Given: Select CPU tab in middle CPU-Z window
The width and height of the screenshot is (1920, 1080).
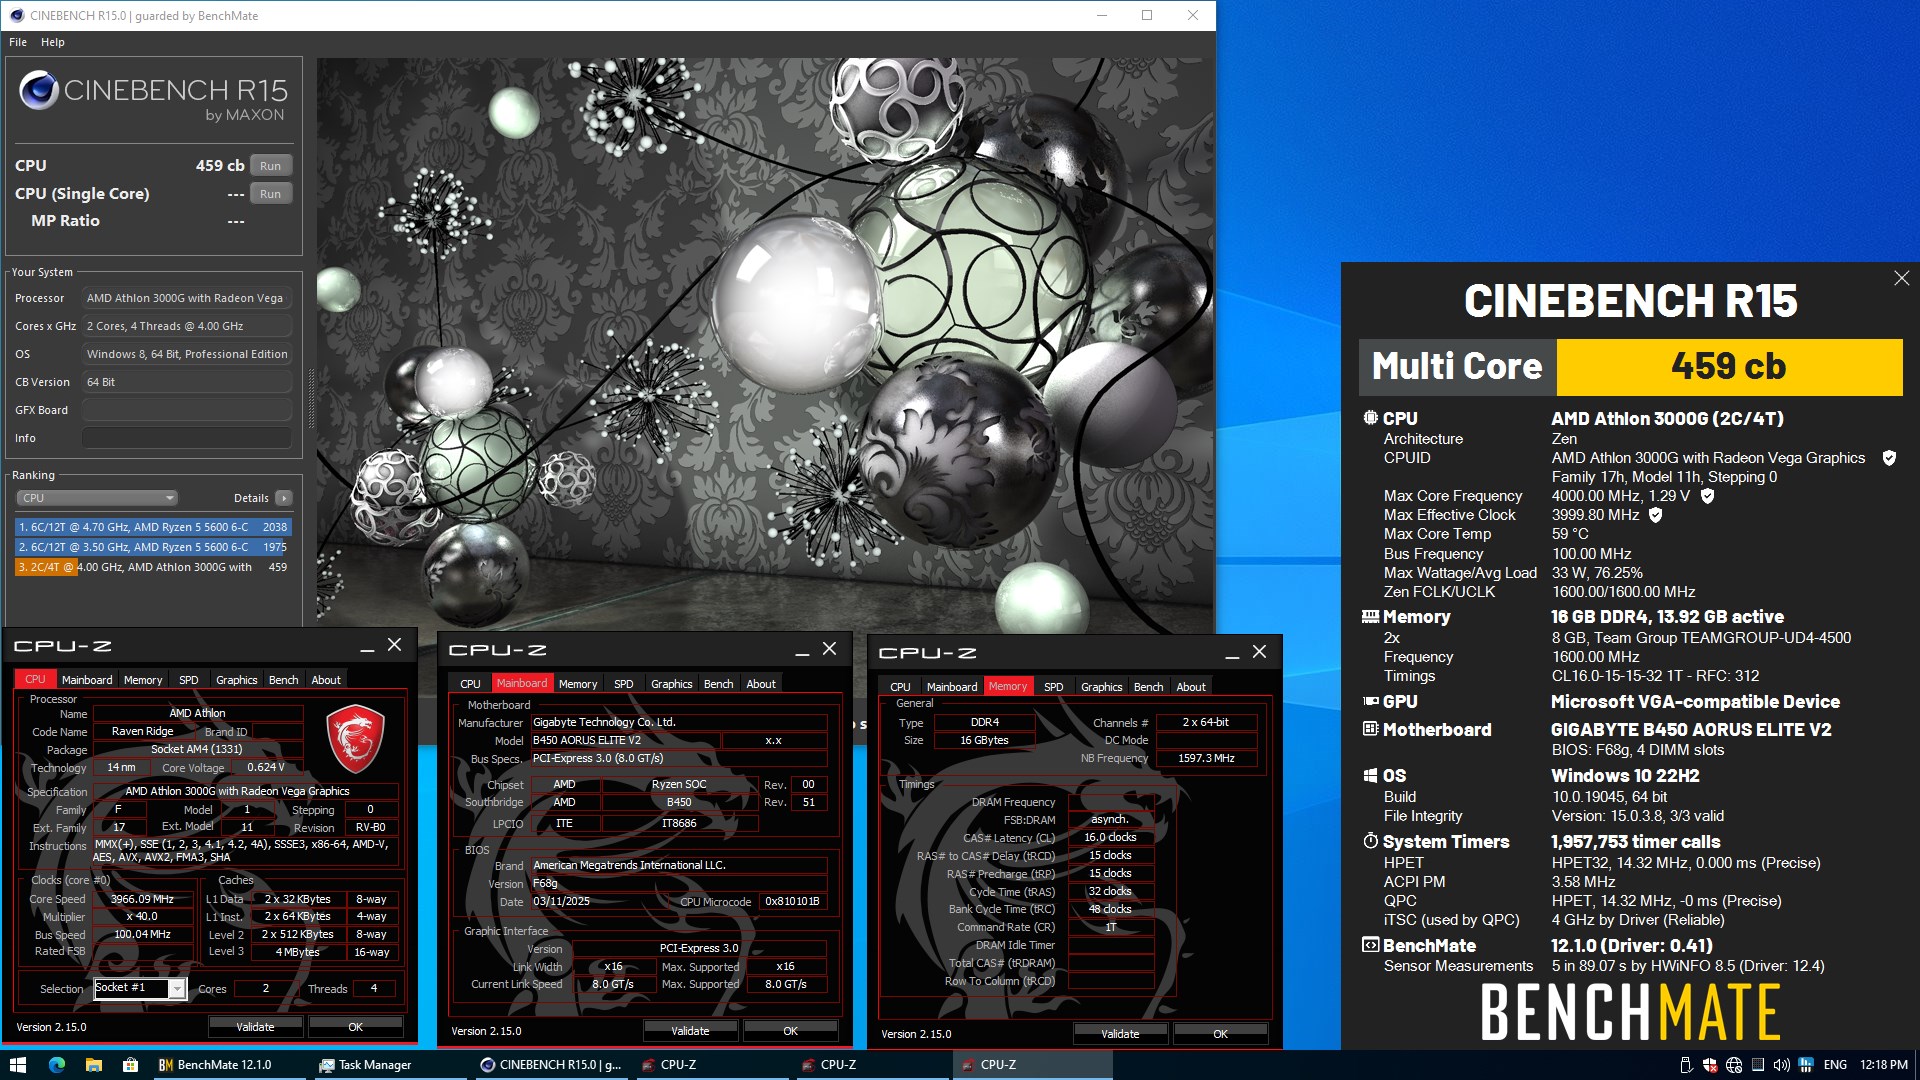Looking at the screenshot, I should (470, 684).
